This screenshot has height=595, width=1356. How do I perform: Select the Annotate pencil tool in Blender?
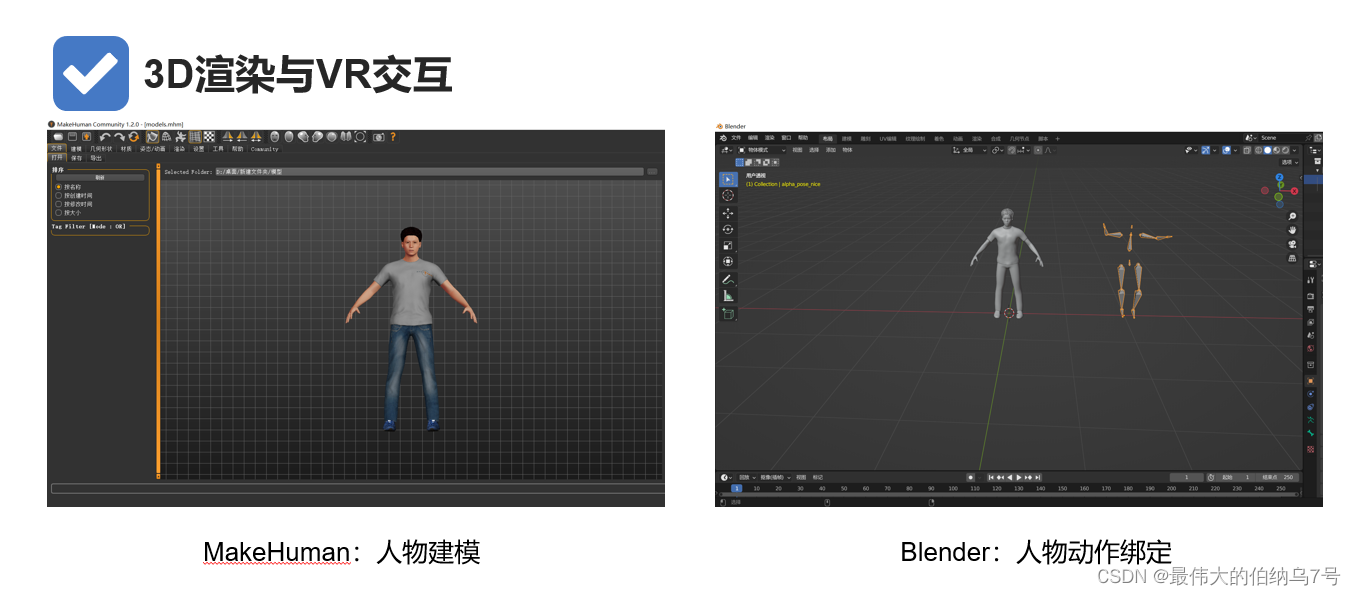tap(727, 279)
